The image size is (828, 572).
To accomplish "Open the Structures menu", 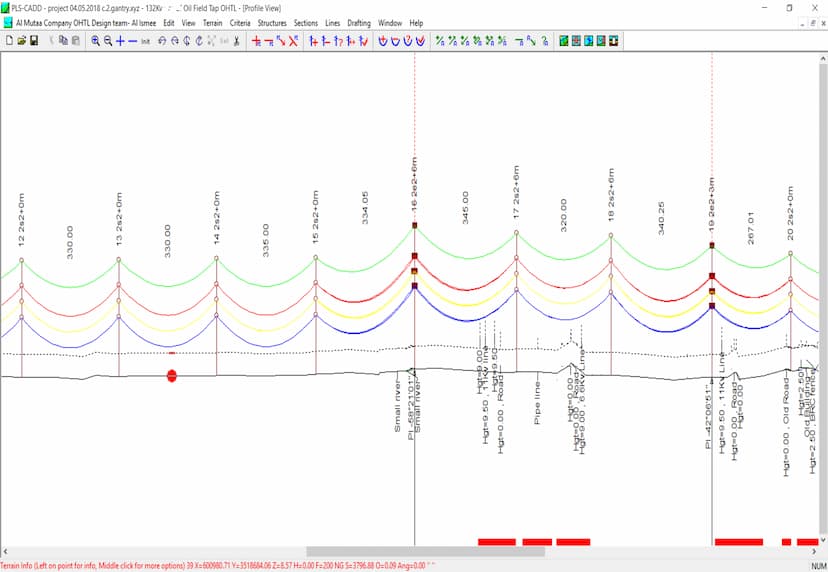I will click(x=272, y=23).
